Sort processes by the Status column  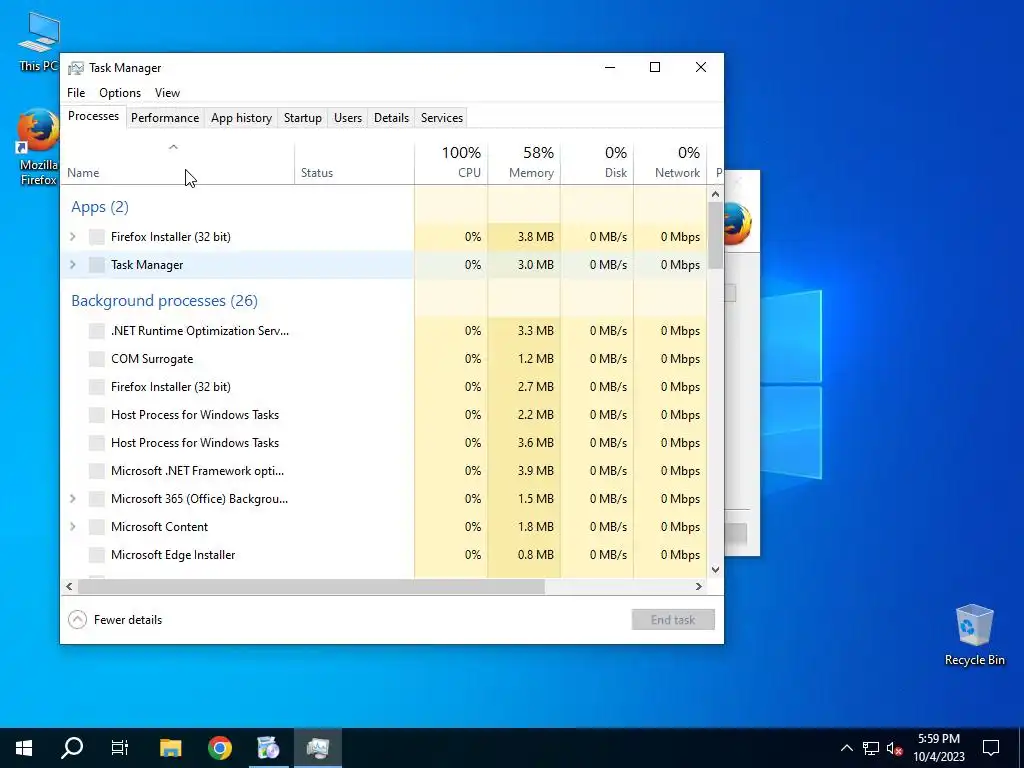click(x=355, y=163)
